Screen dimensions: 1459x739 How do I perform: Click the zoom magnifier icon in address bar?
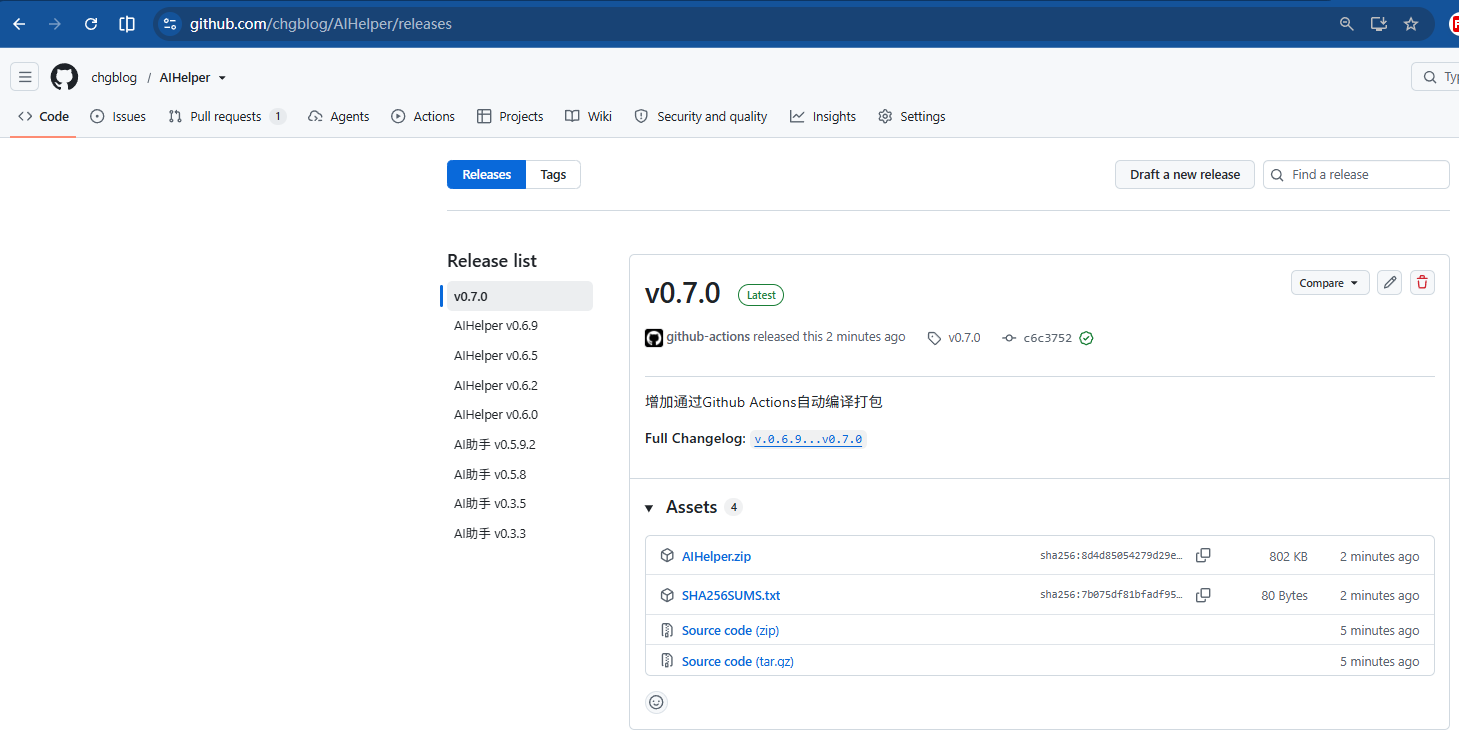coord(1347,24)
